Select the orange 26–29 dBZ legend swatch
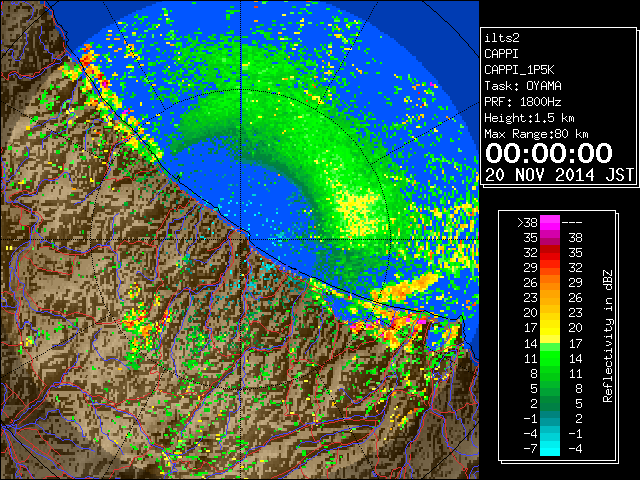 (x=550, y=283)
